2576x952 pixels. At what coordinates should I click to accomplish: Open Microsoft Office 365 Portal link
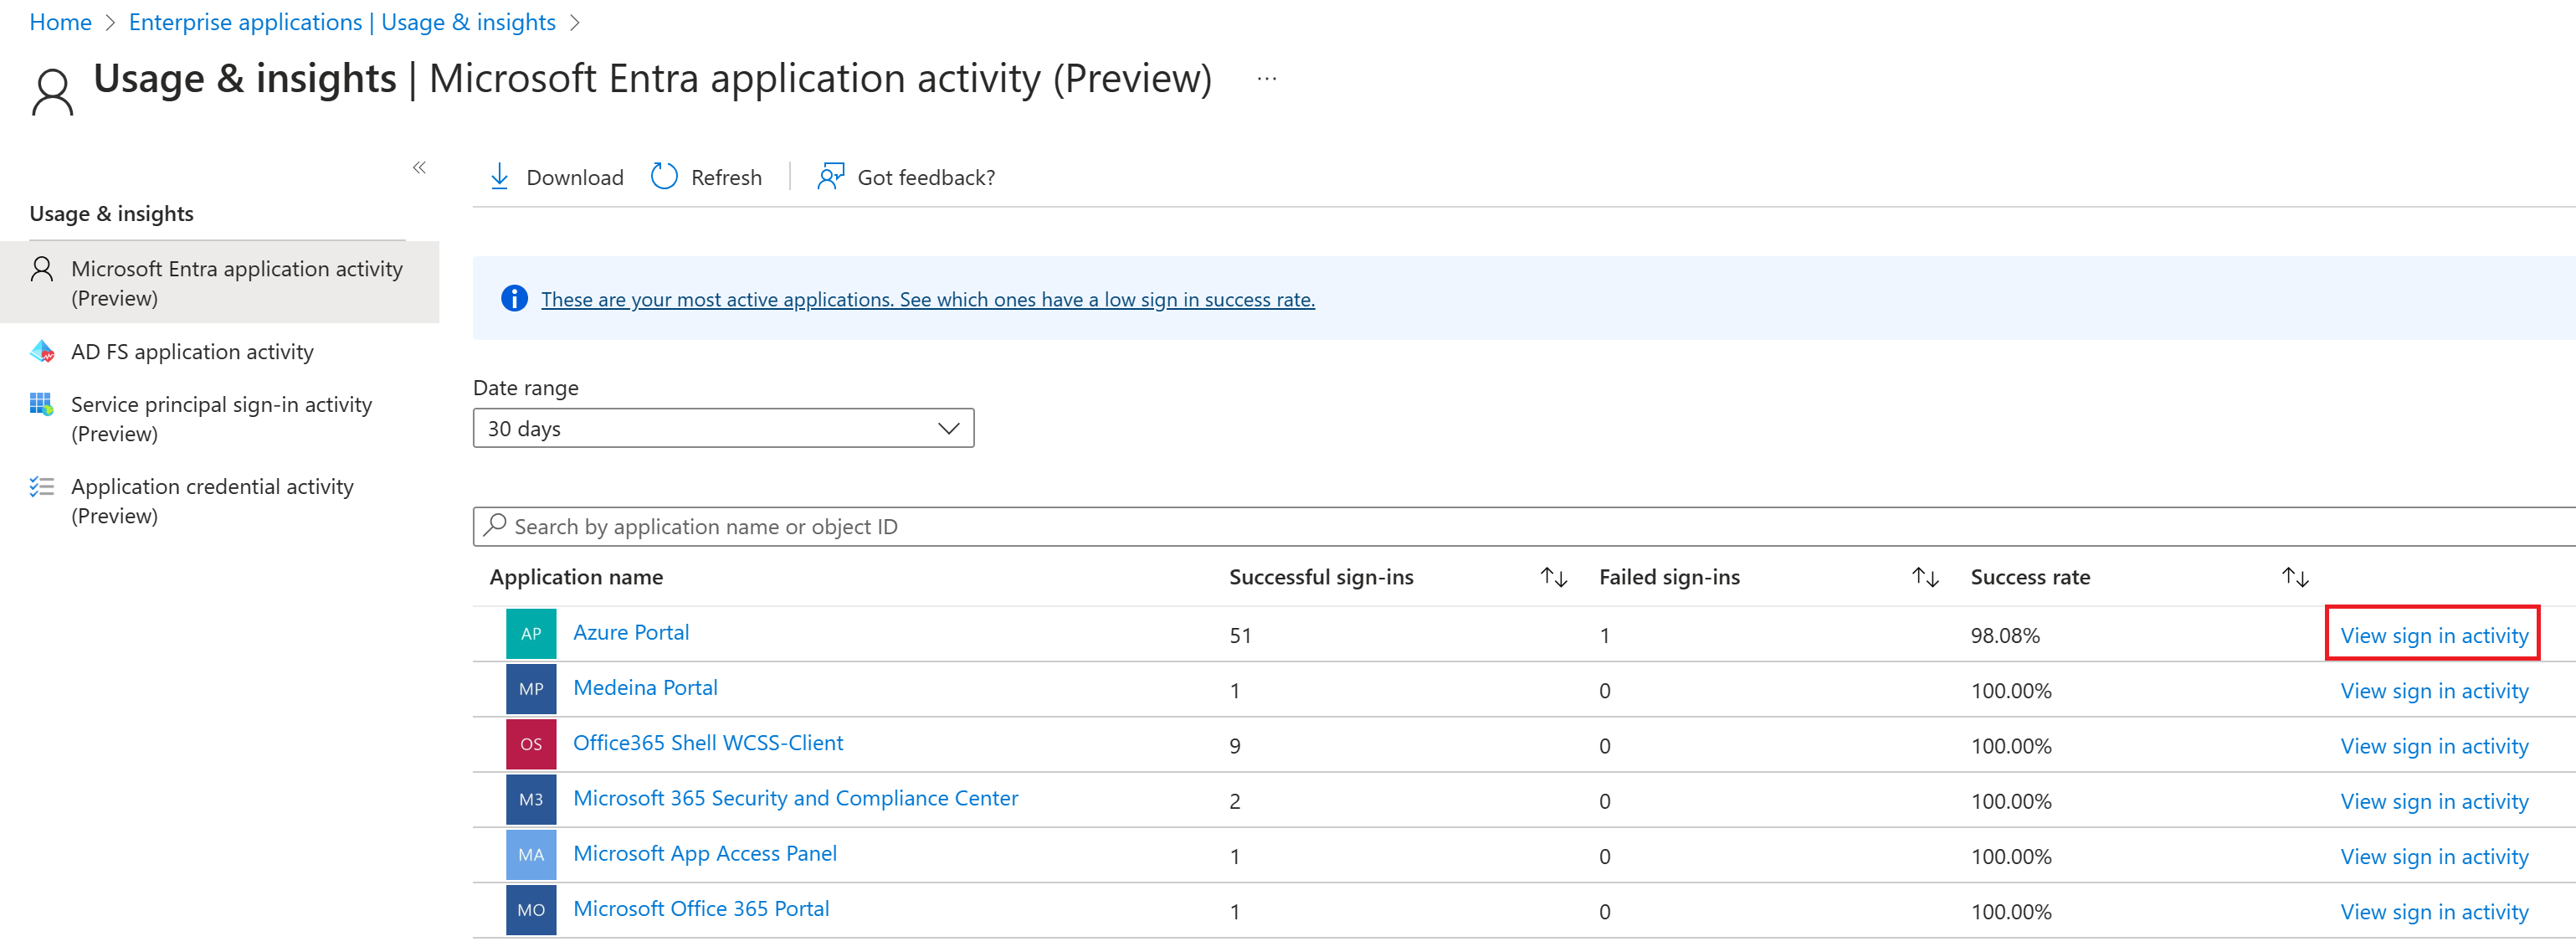701,908
